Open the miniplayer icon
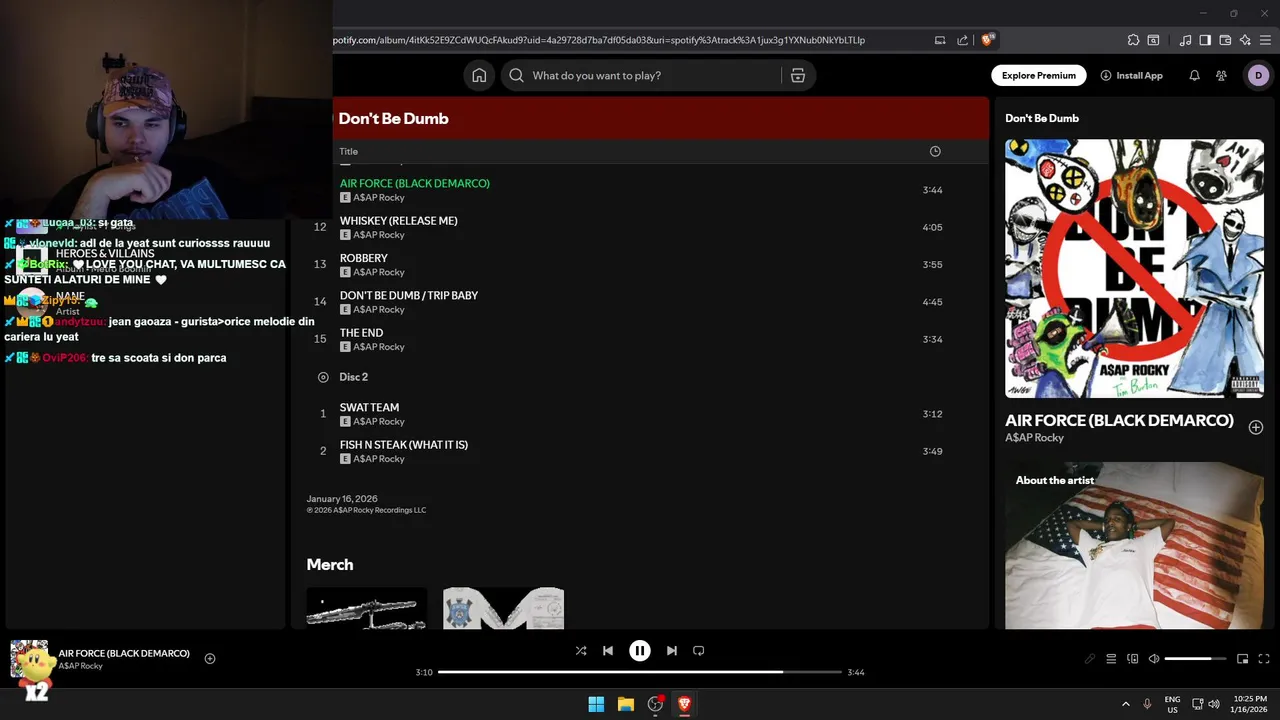The image size is (1280, 720). (x=1243, y=659)
